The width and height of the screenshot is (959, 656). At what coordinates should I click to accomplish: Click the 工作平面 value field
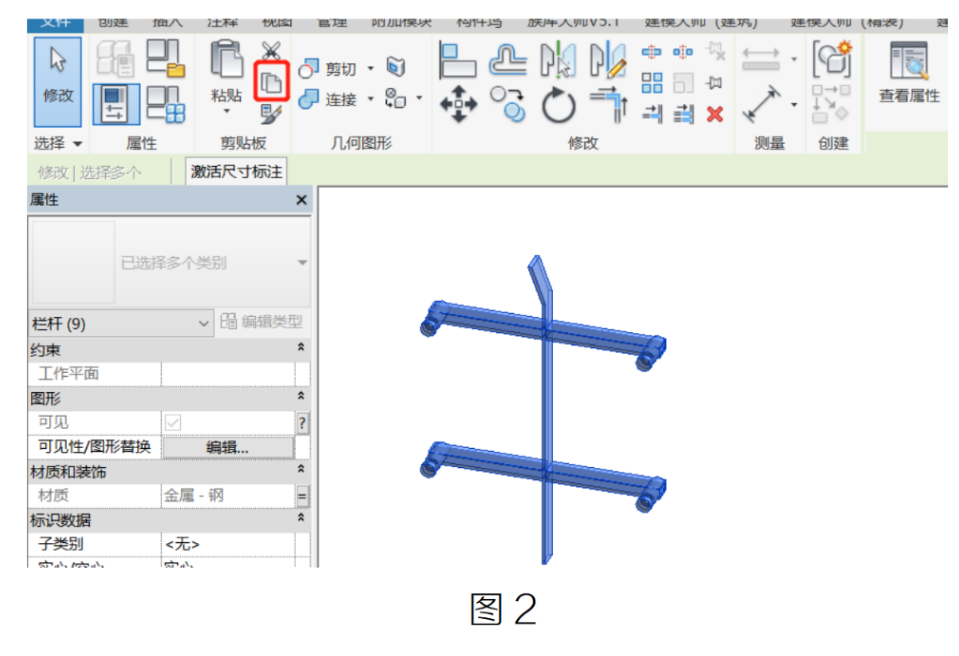tap(228, 374)
